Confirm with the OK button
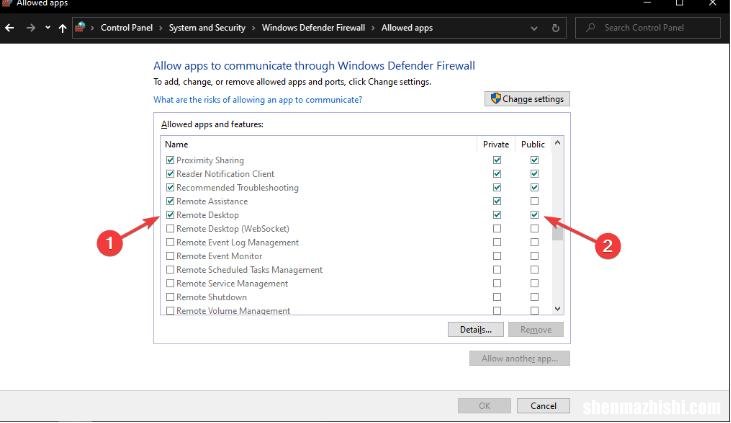The image size is (731, 423). tap(484, 406)
